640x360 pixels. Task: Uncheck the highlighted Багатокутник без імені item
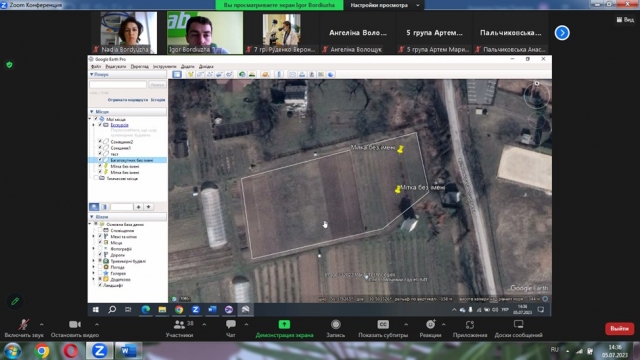point(100,160)
